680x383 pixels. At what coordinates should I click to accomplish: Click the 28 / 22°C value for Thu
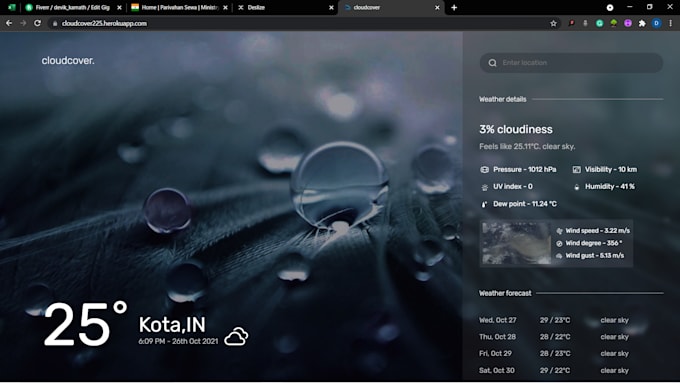555,337
